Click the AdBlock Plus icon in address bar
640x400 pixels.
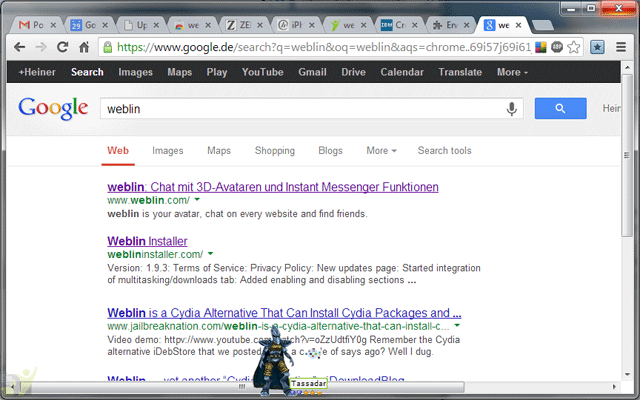coord(557,47)
